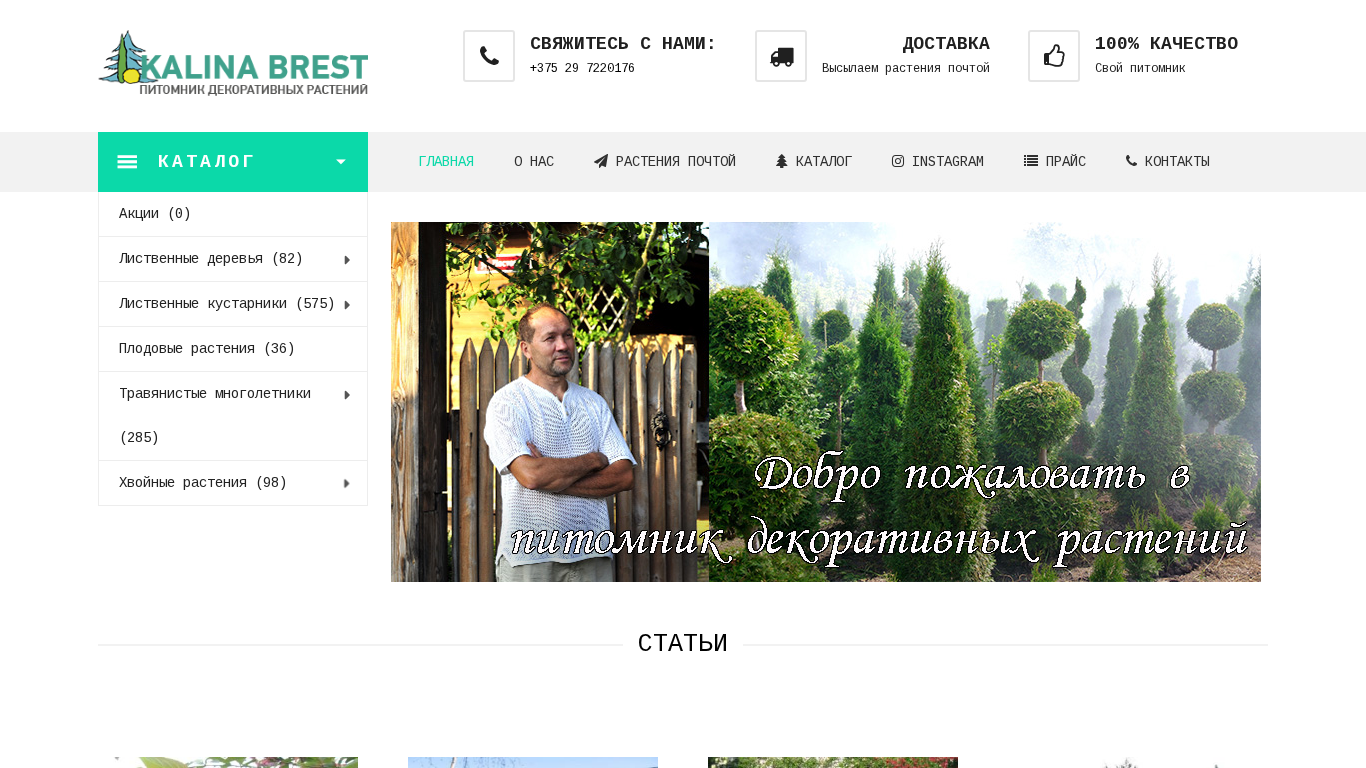This screenshot has width=1366, height=768.
Task: Go to the О нас page
Action: (534, 162)
